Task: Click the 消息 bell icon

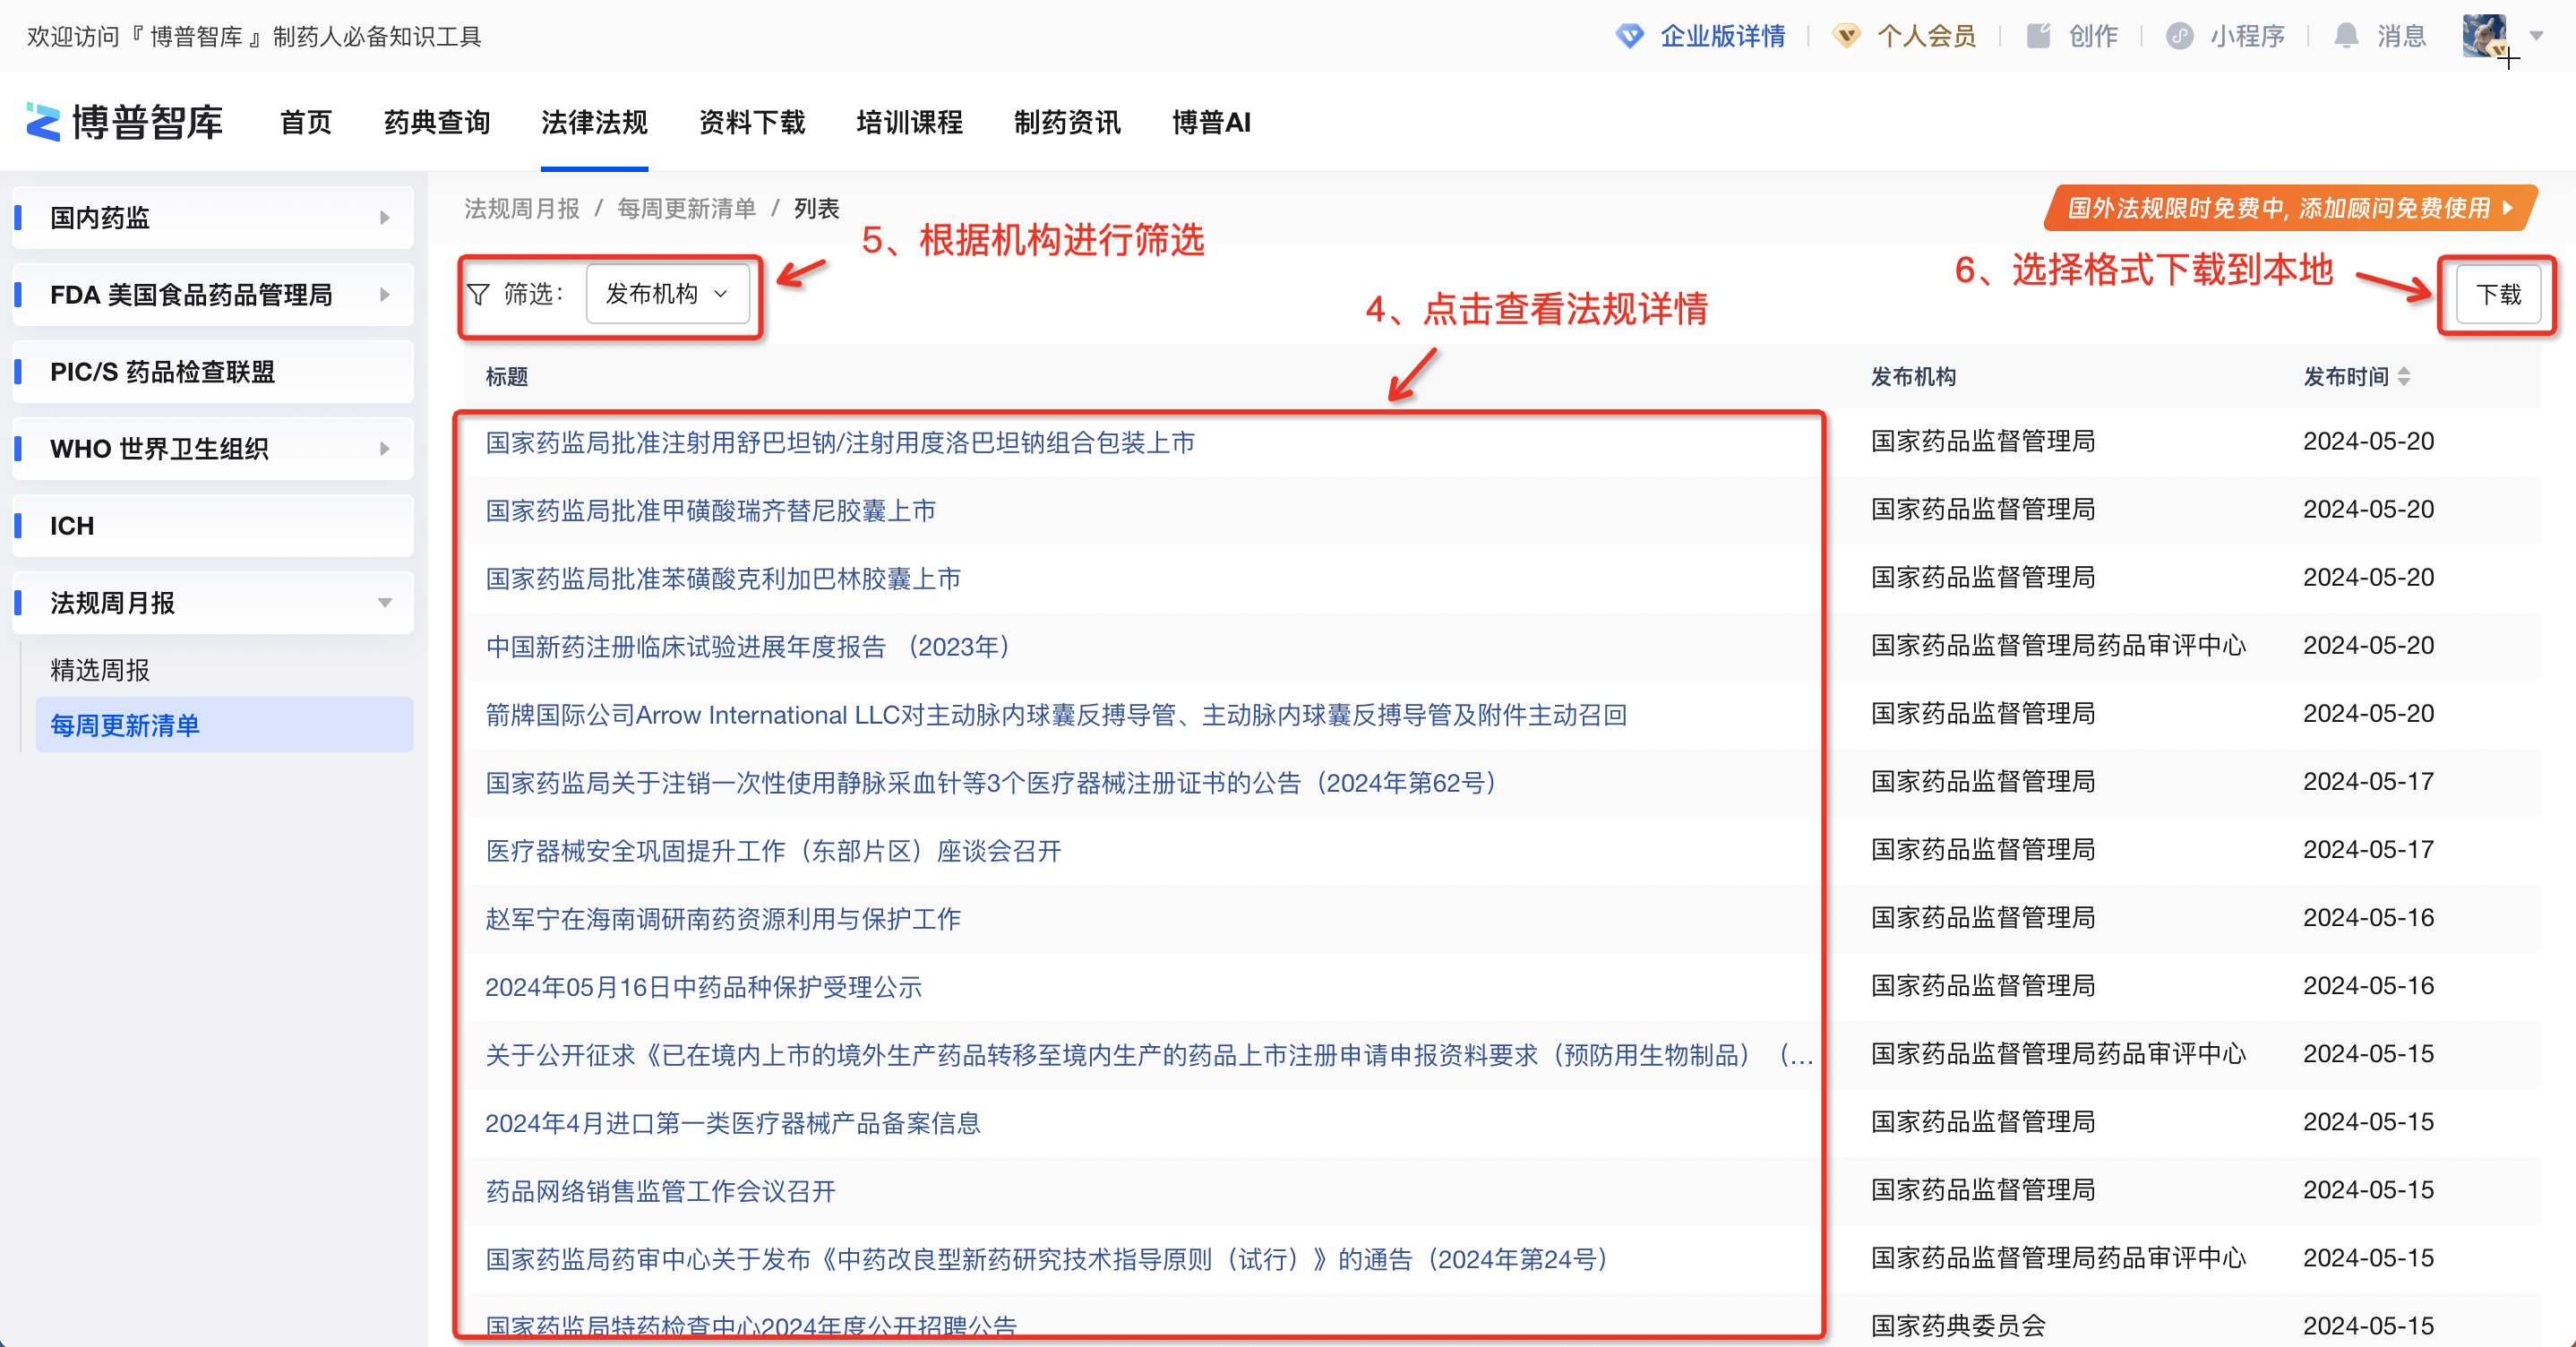Action: pos(2346,36)
